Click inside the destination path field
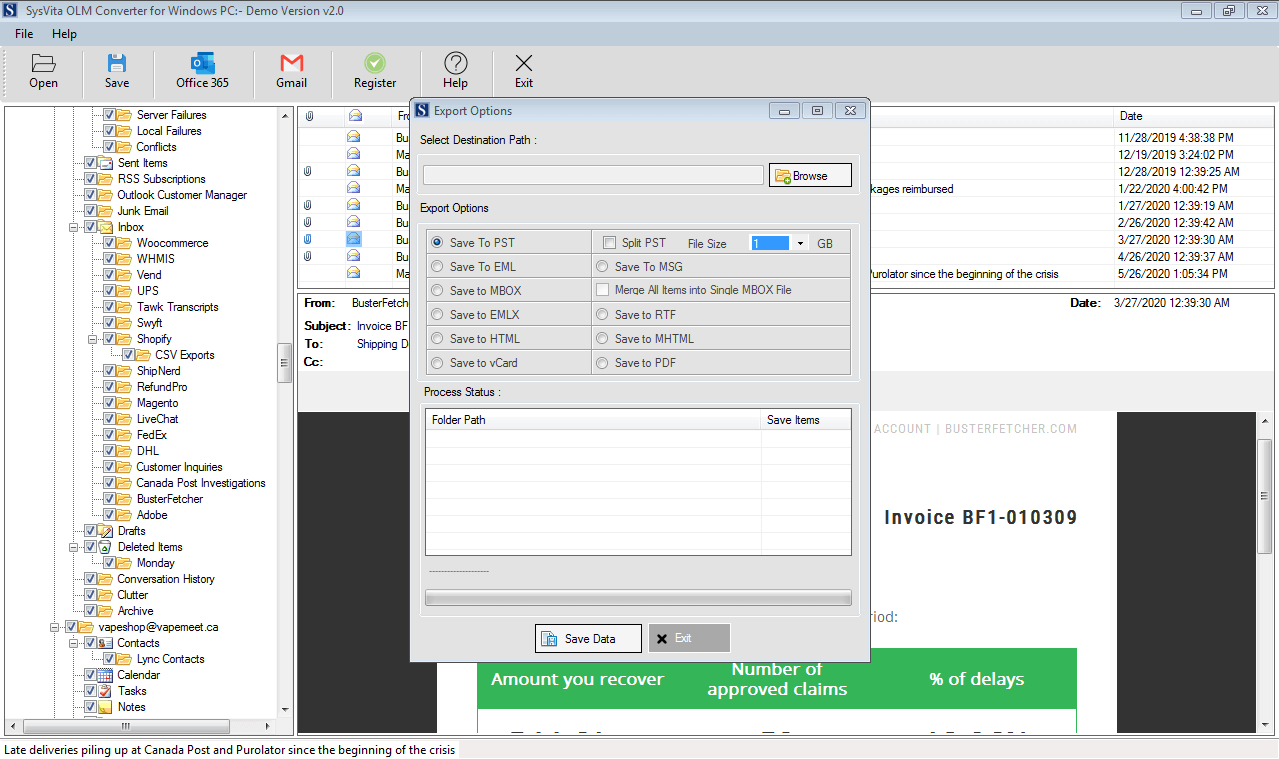1279x759 pixels. (592, 174)
